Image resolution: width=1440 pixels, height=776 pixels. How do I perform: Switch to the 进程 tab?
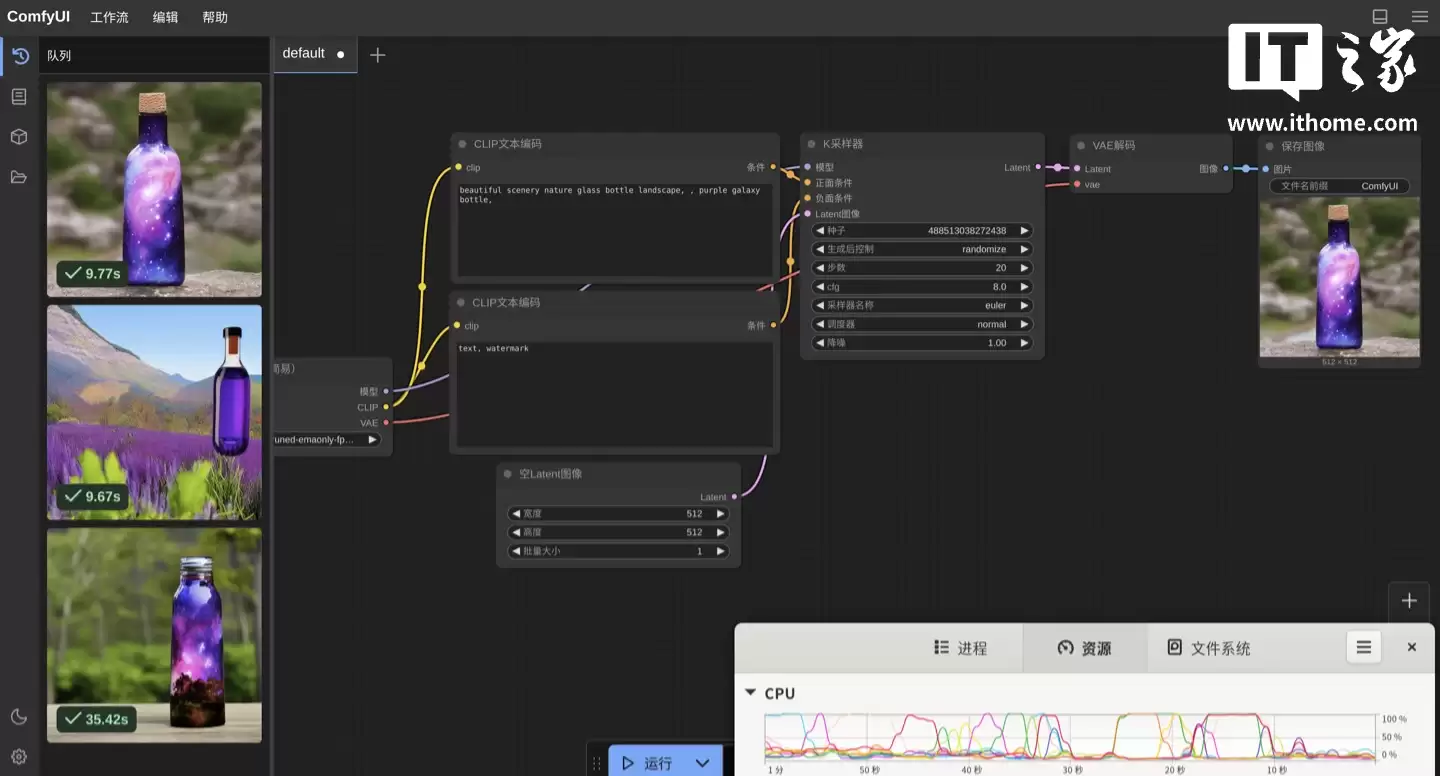click(960, 648)
